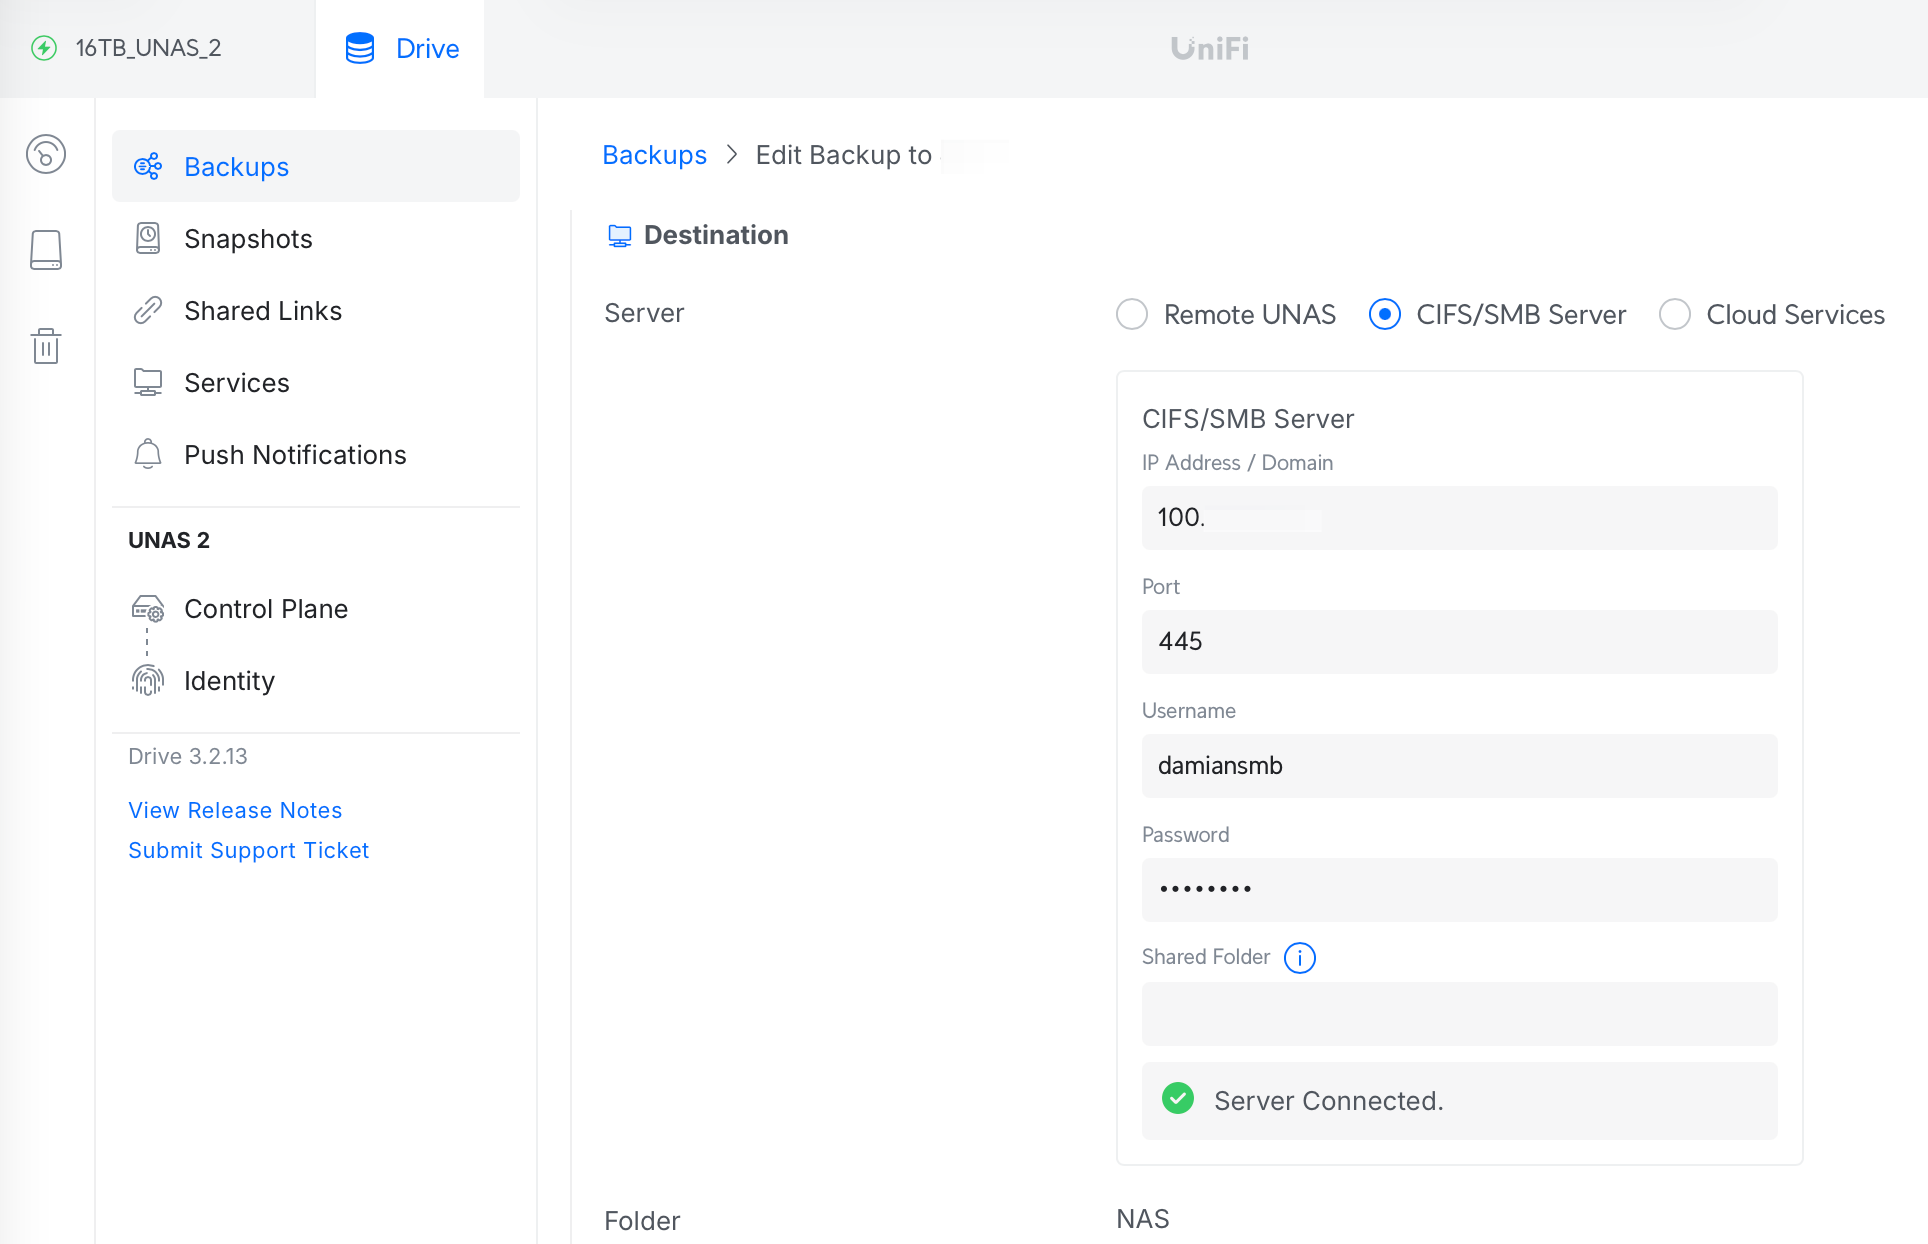Image resolution: width=1928 pixels, height=1244 pixels.
Task: Open Services via its monitor icon
Action: 148,382
